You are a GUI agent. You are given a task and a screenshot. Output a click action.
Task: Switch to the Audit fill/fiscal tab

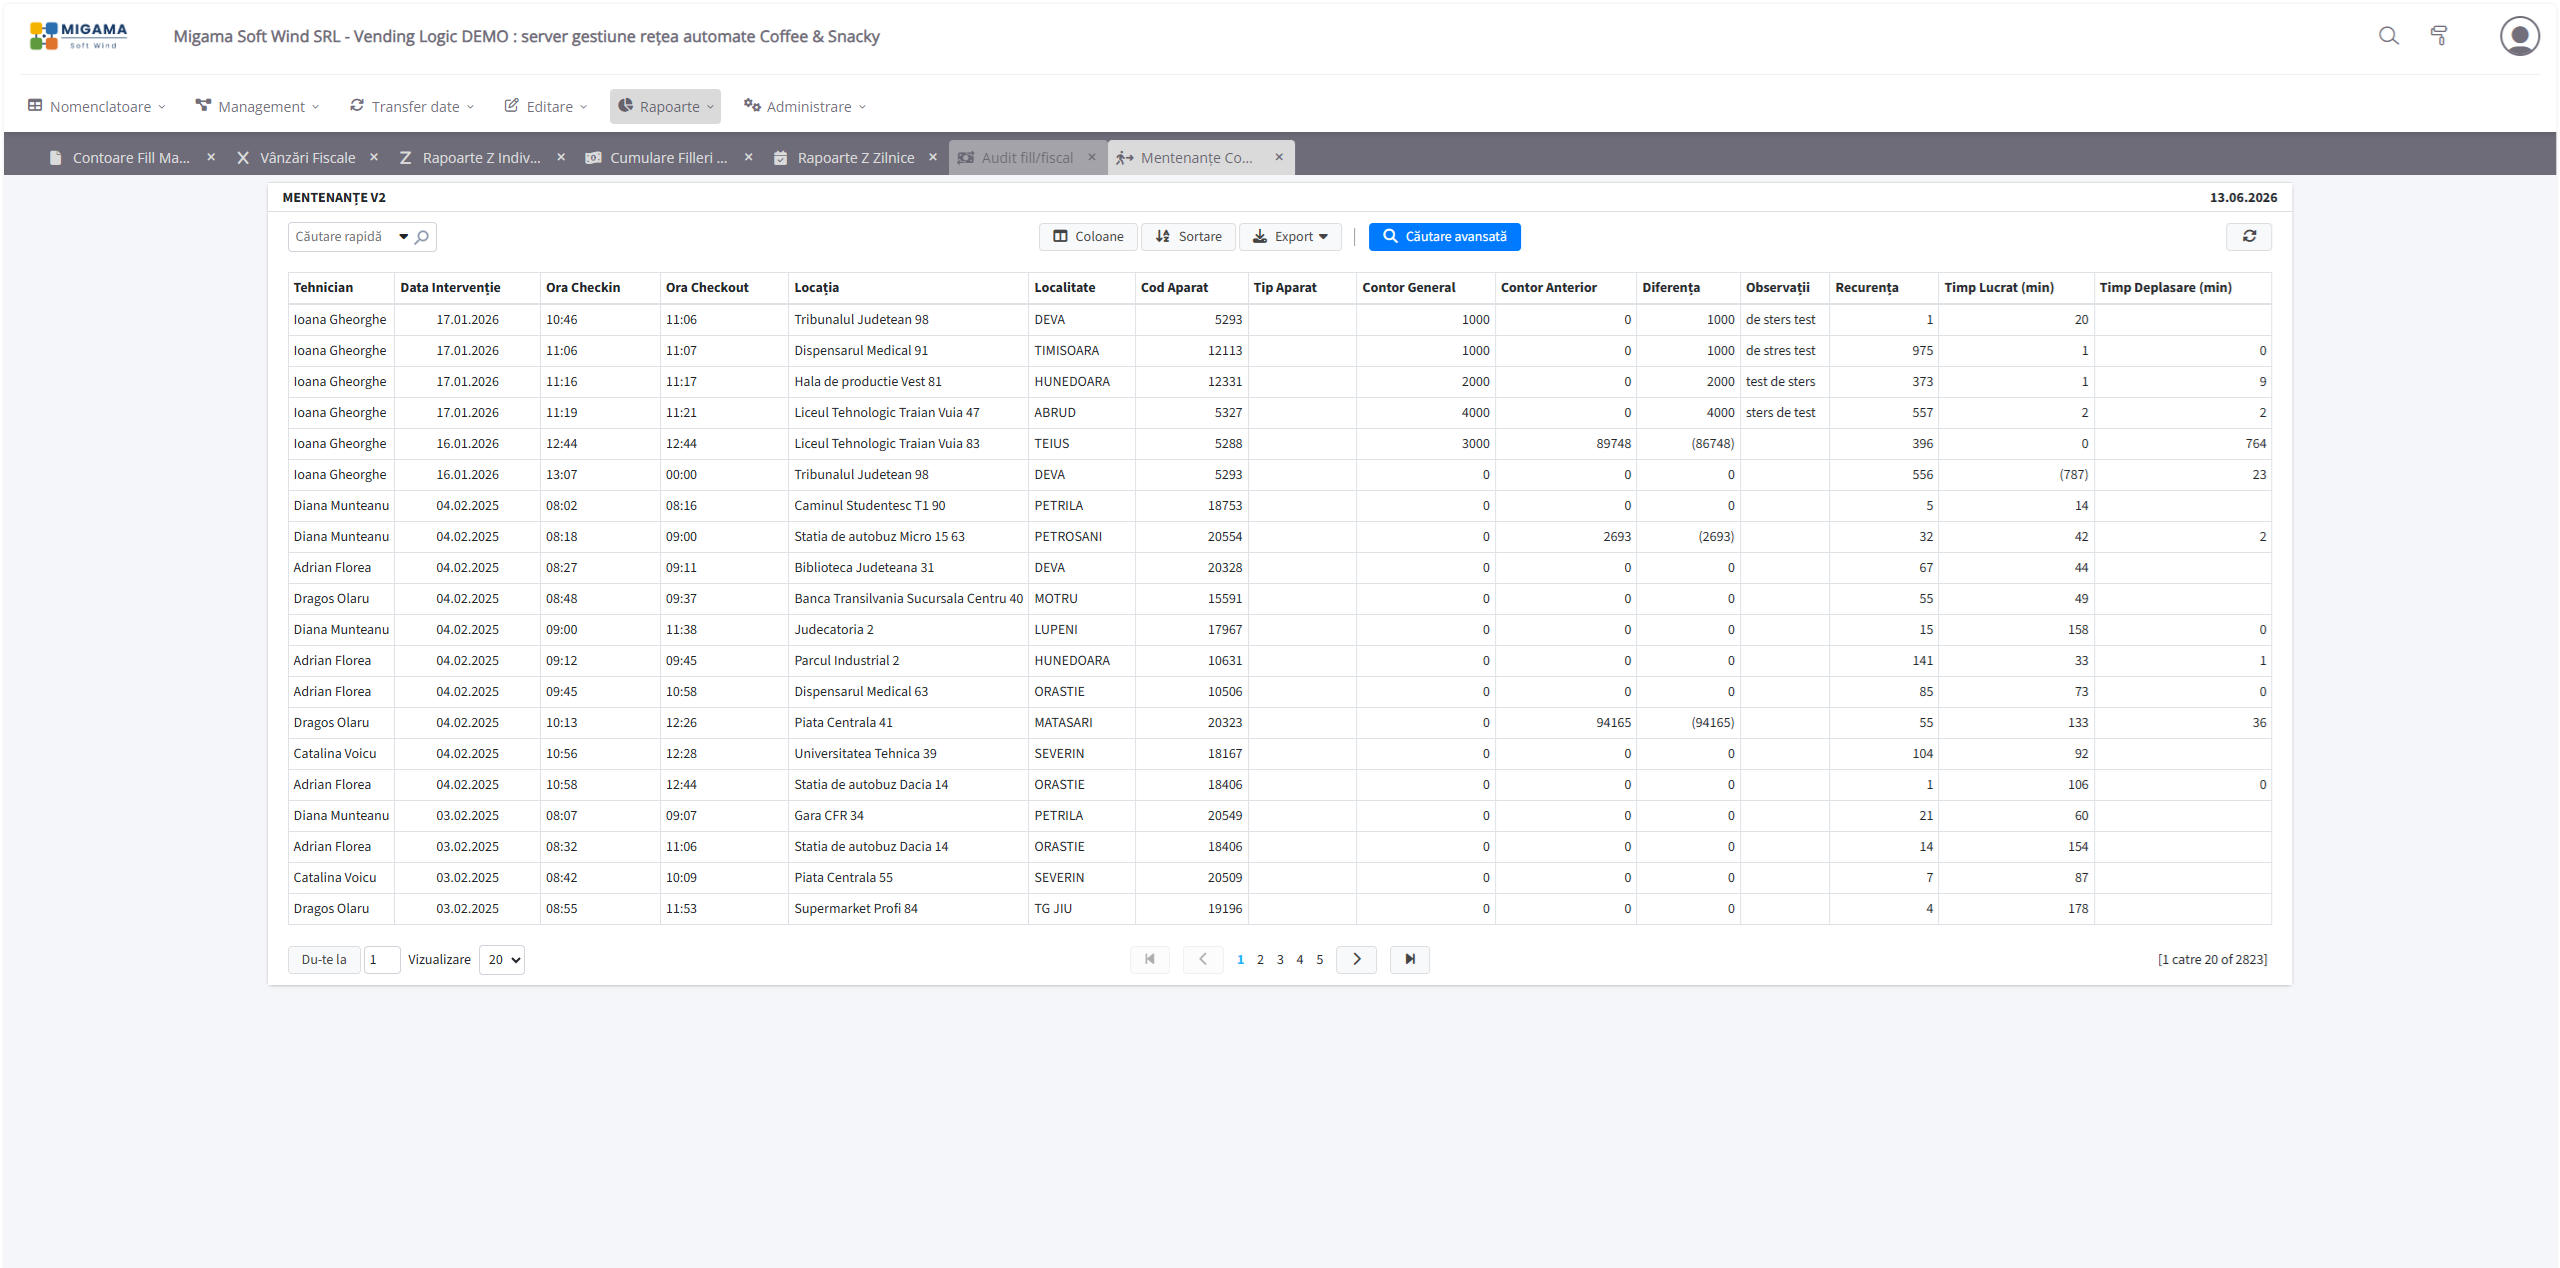click(1027, 158)
